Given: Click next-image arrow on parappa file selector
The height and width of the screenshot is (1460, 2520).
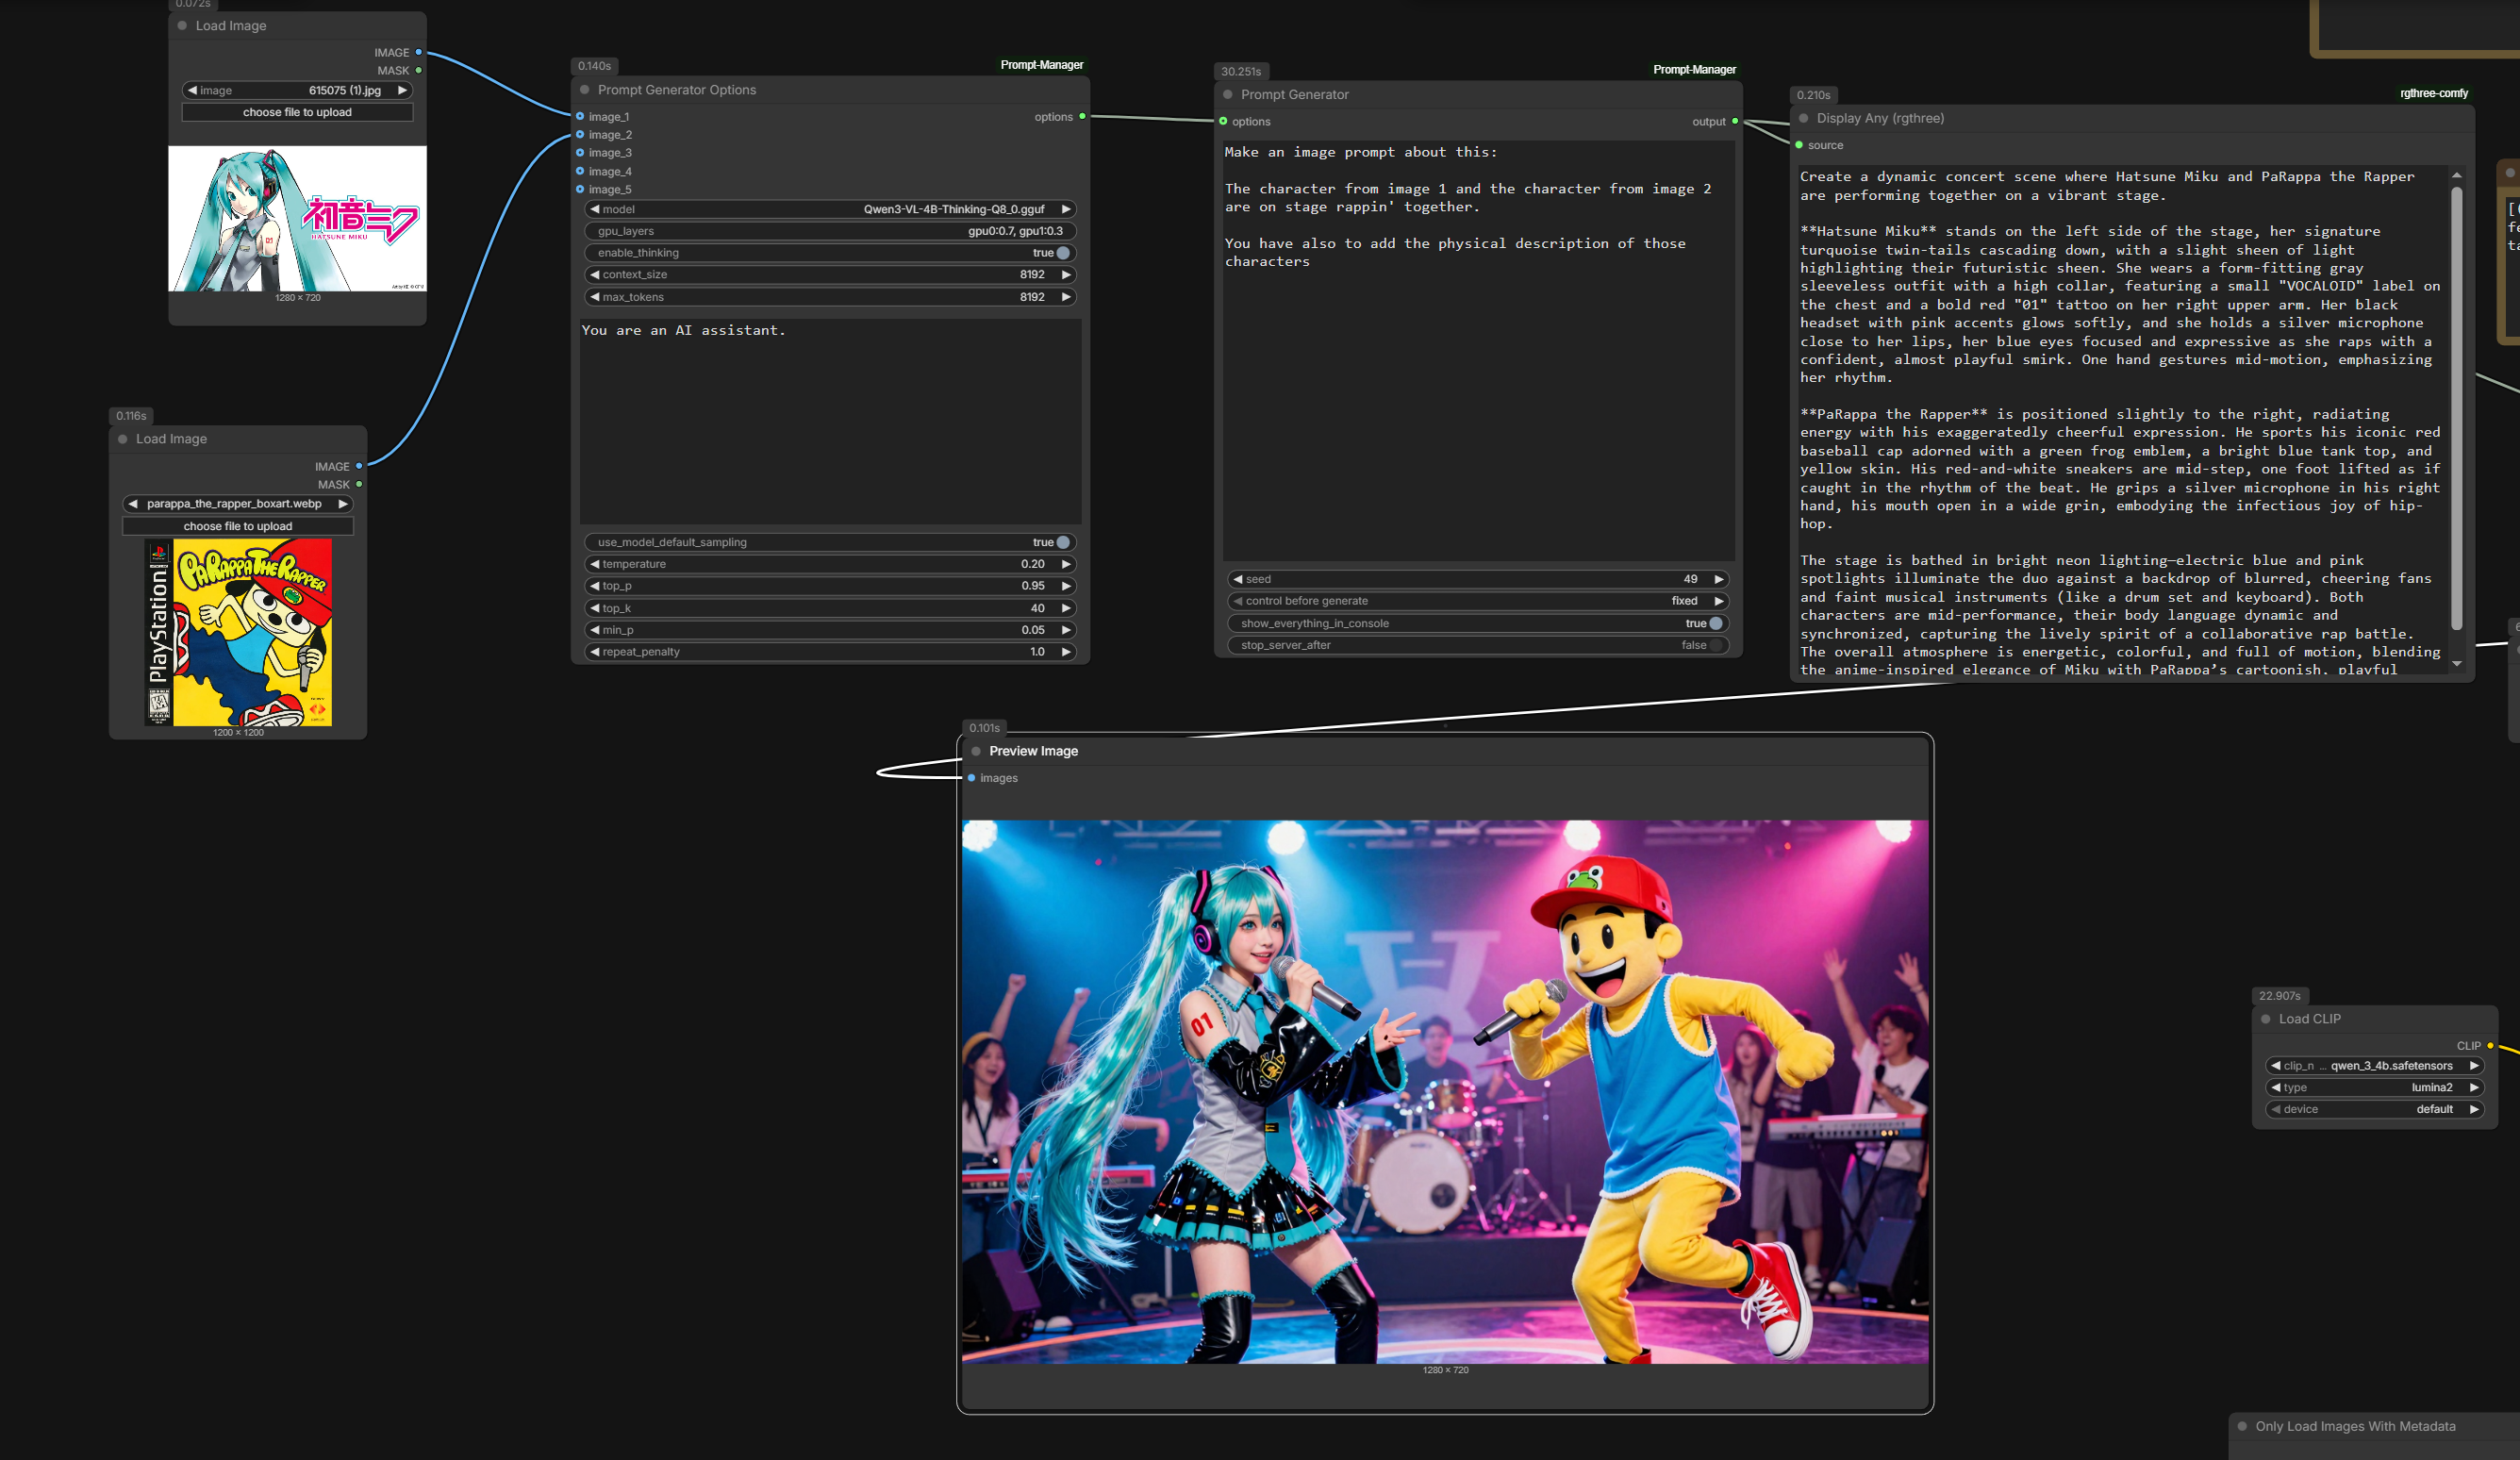Looking at the screenshot, I should 343,504.
